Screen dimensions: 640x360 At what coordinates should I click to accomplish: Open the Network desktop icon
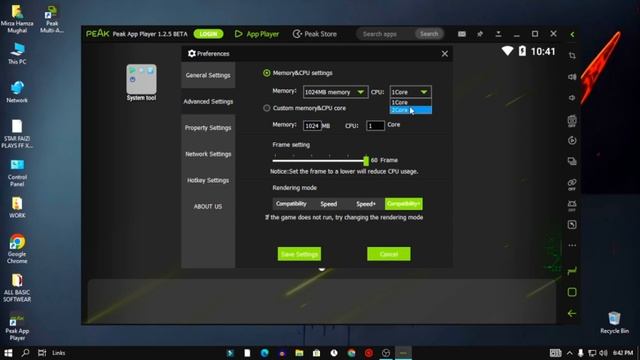point(17,91)
